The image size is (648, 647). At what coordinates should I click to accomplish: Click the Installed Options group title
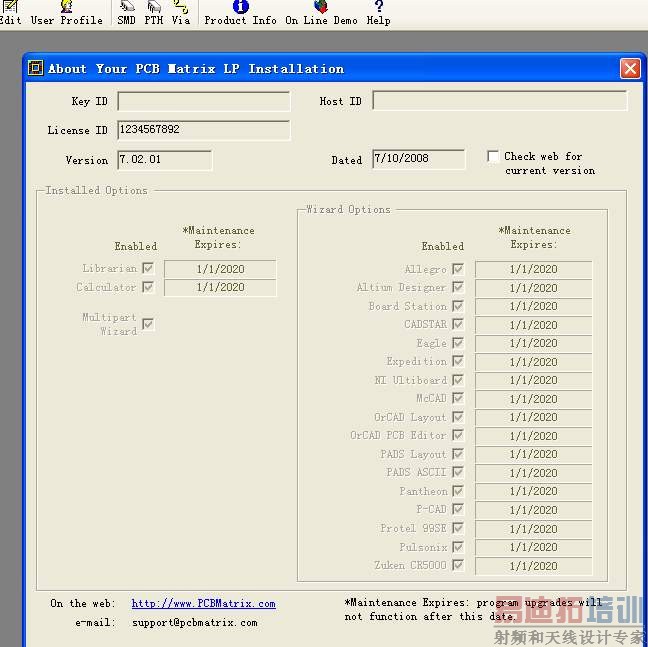[x=96, y=190]
